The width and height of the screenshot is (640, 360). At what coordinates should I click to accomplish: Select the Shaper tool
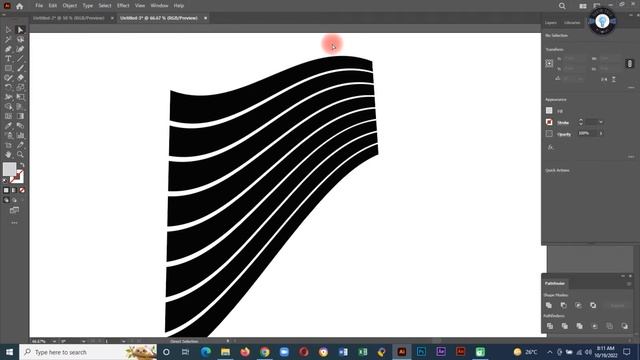(x=8, y=78)
